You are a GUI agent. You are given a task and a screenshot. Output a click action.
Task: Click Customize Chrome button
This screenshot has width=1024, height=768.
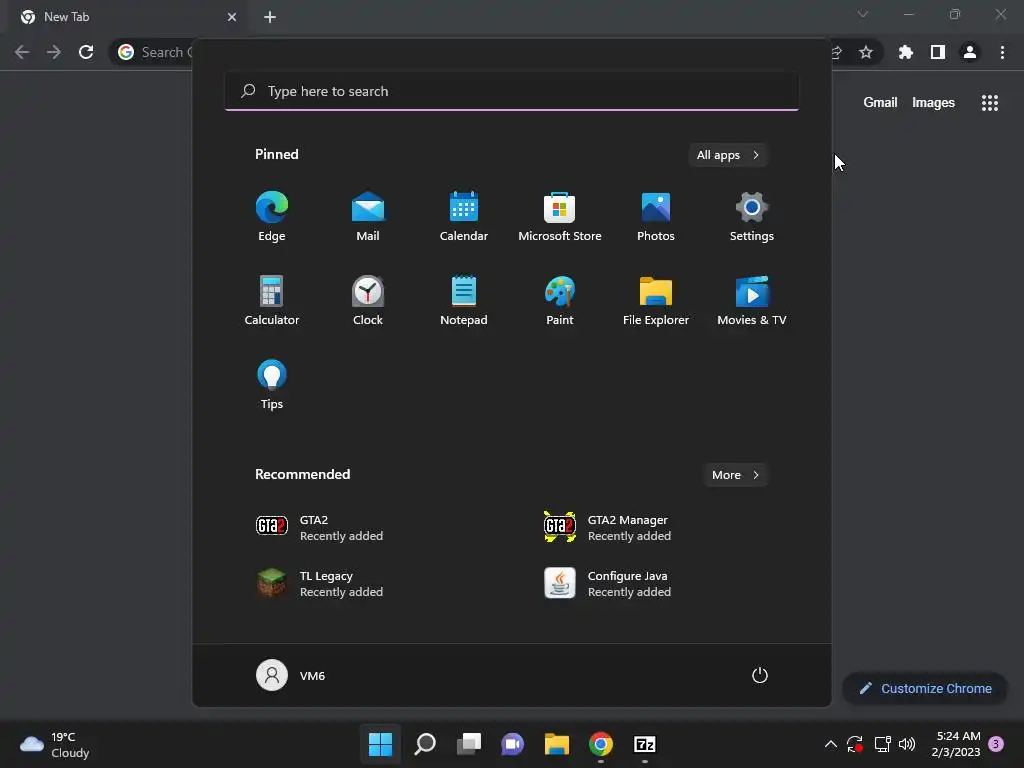click(x=925, y=688)
